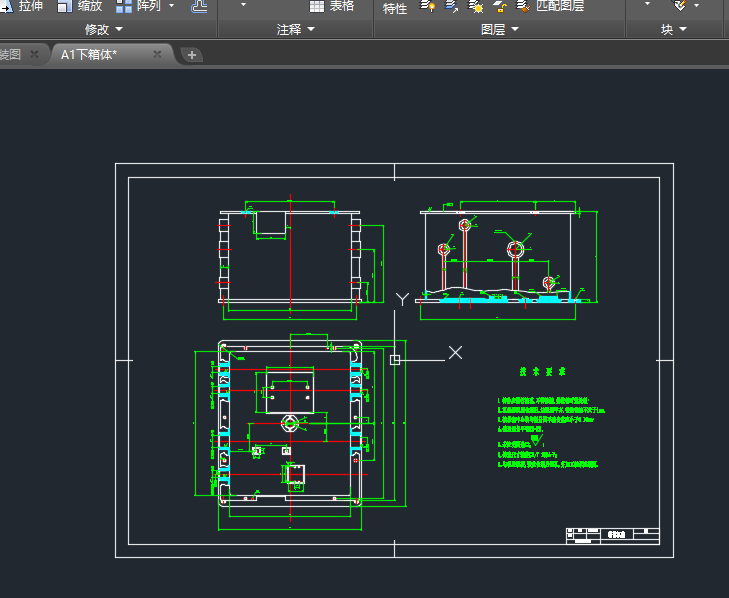Click the title block in the drawing's corner
The width and height of the screenshot is (729, 598).
click(612, 535)
